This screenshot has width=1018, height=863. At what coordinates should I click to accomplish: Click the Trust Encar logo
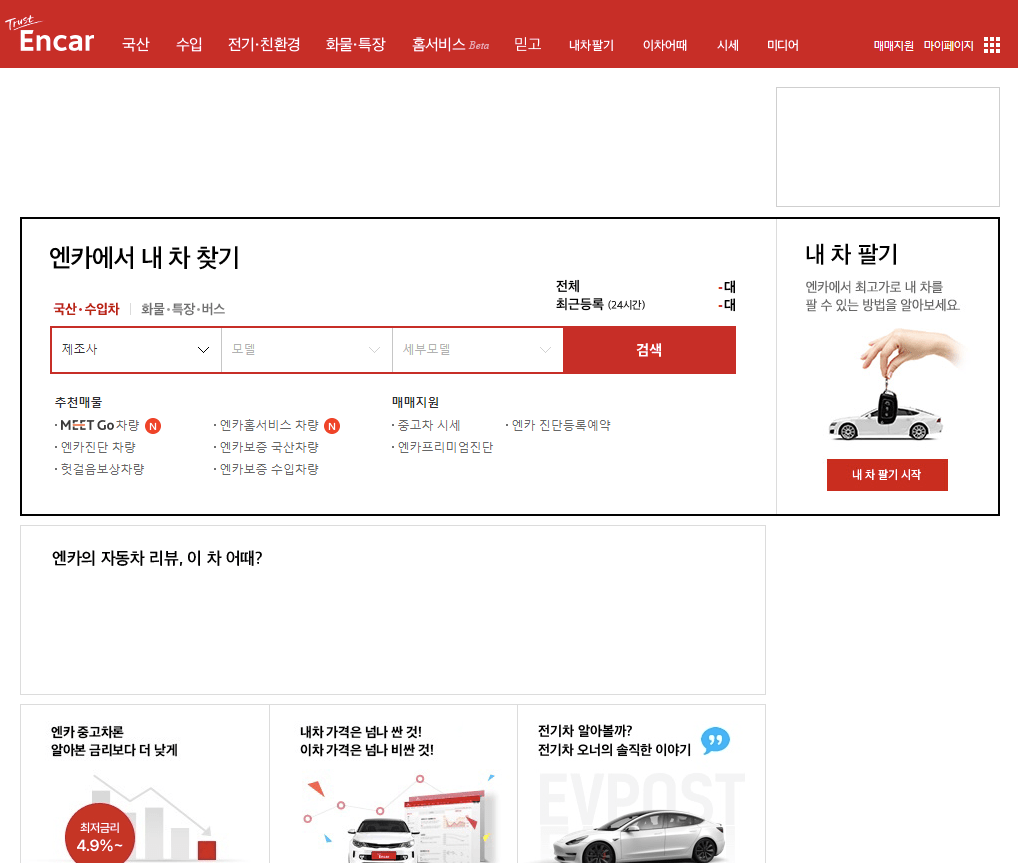49,35
